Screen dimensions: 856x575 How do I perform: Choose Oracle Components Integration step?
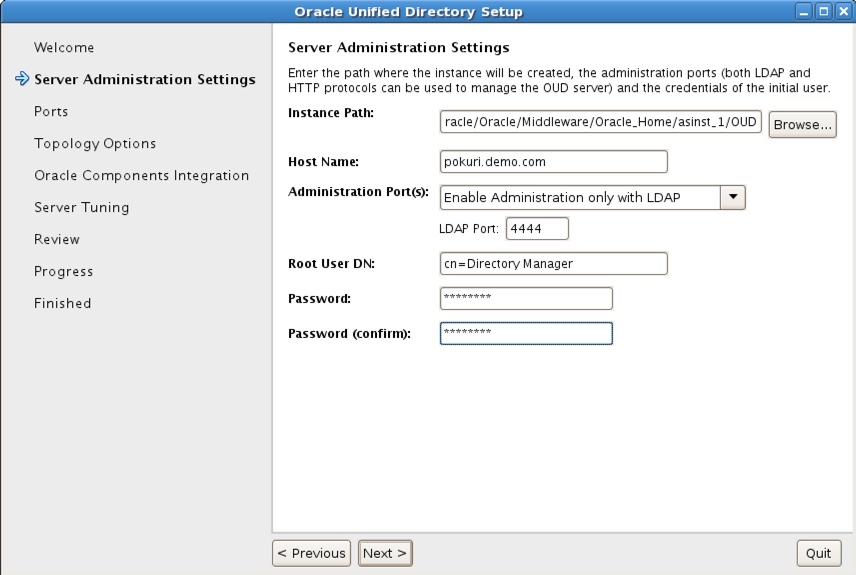pos(141,175)
